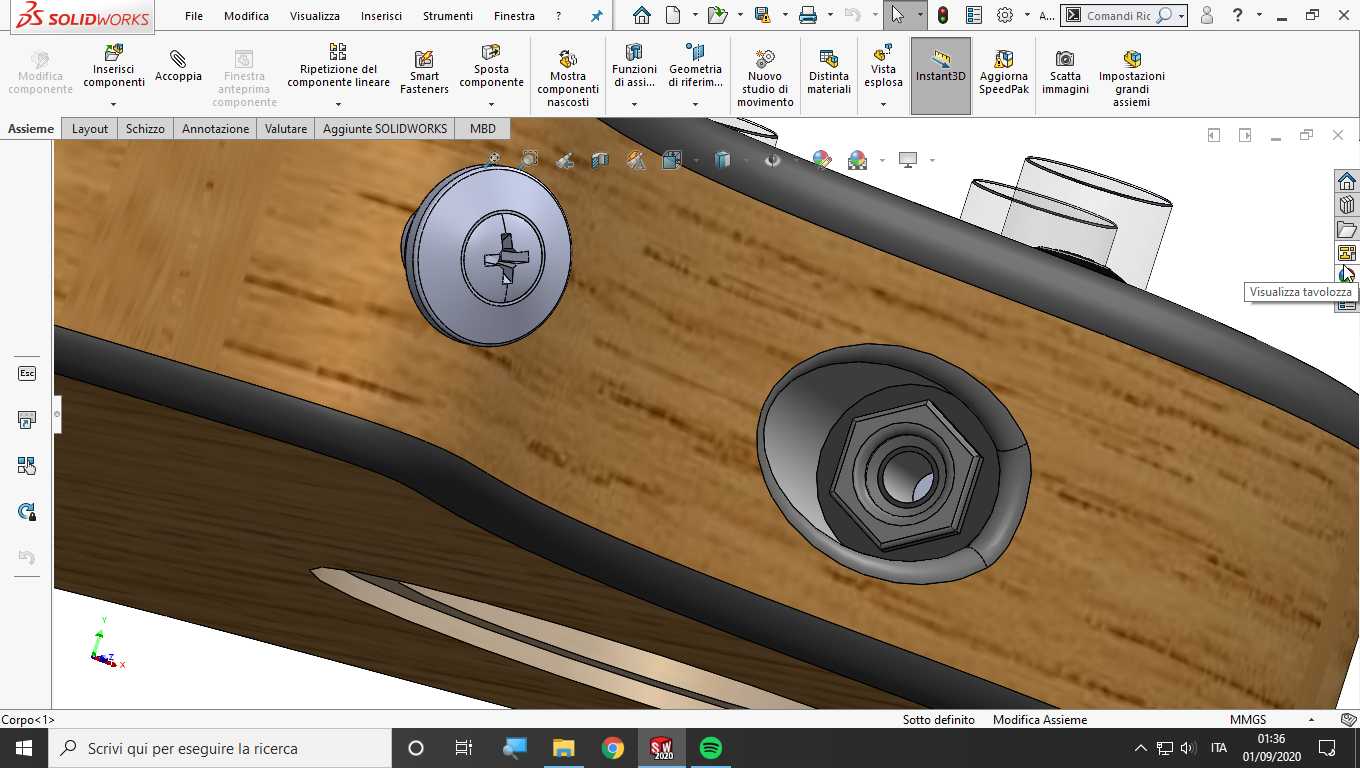Select the Accoppia mate tool
The image size is (1360, 768).
coord(178,66)
